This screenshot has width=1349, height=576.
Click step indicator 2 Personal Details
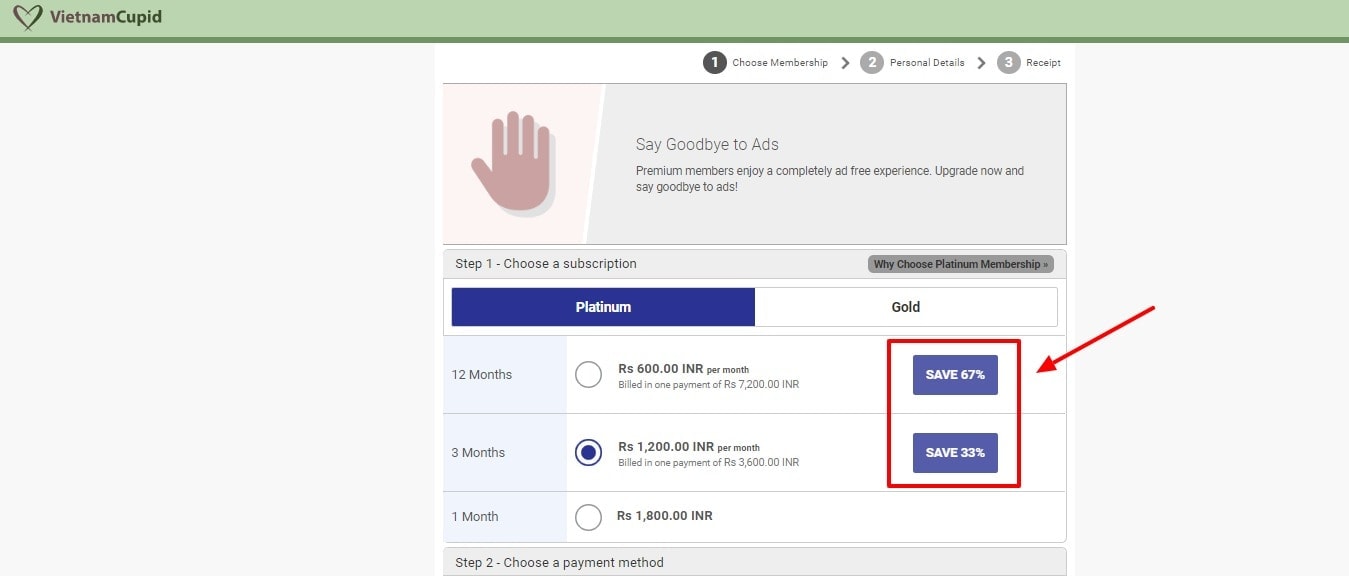(872, 62)
